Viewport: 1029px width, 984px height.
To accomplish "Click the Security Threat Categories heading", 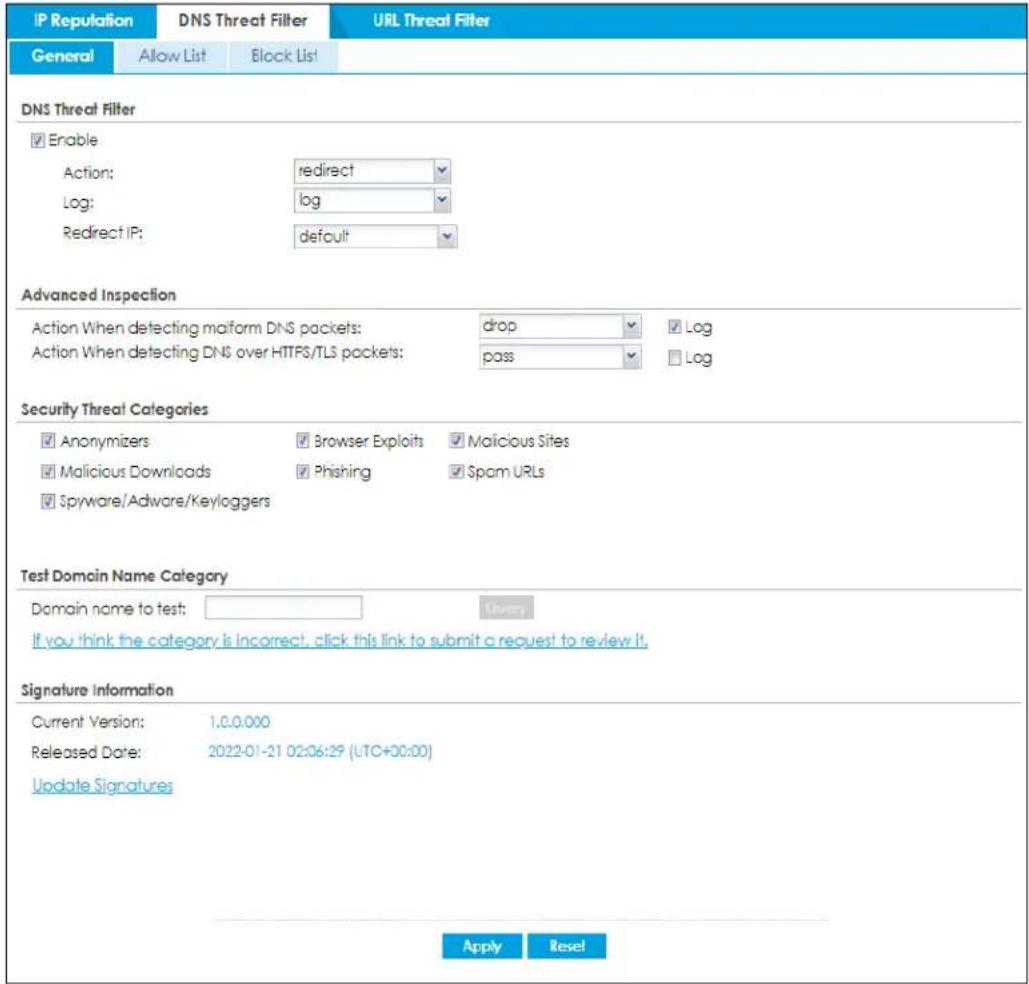I will pyautogui.click(x=115, y=409).
